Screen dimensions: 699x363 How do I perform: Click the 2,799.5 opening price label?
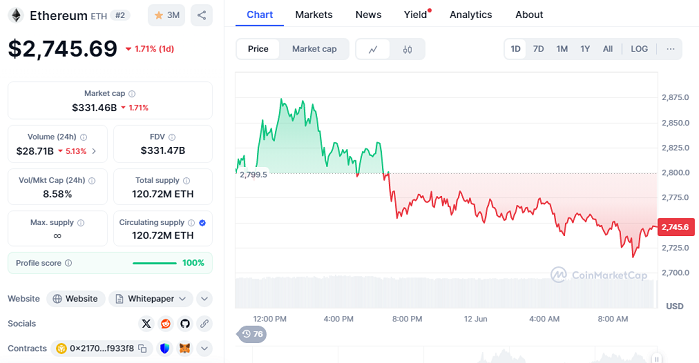click(x=253, y=175)
